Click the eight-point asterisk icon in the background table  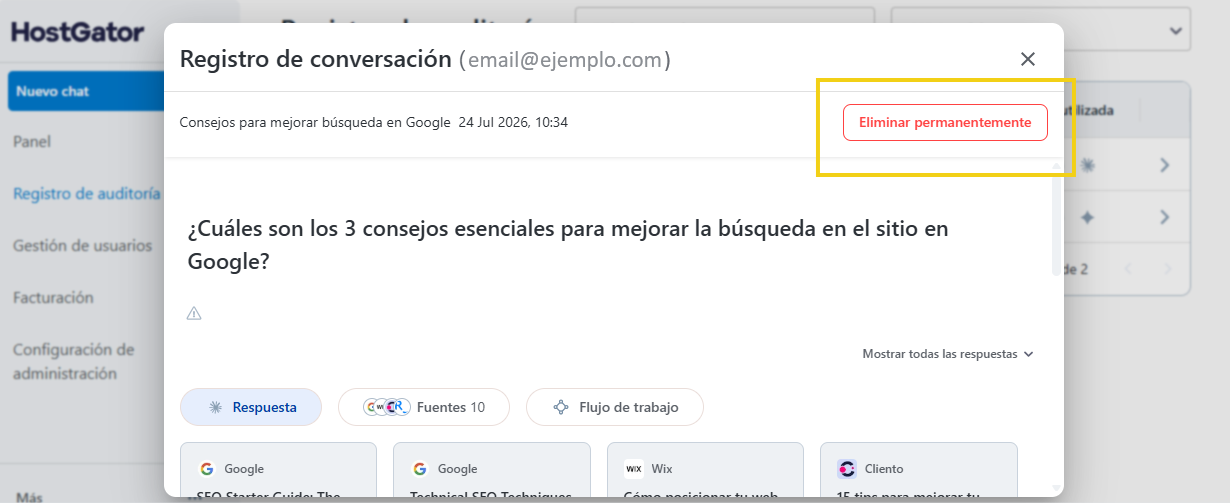[1088, 167]
